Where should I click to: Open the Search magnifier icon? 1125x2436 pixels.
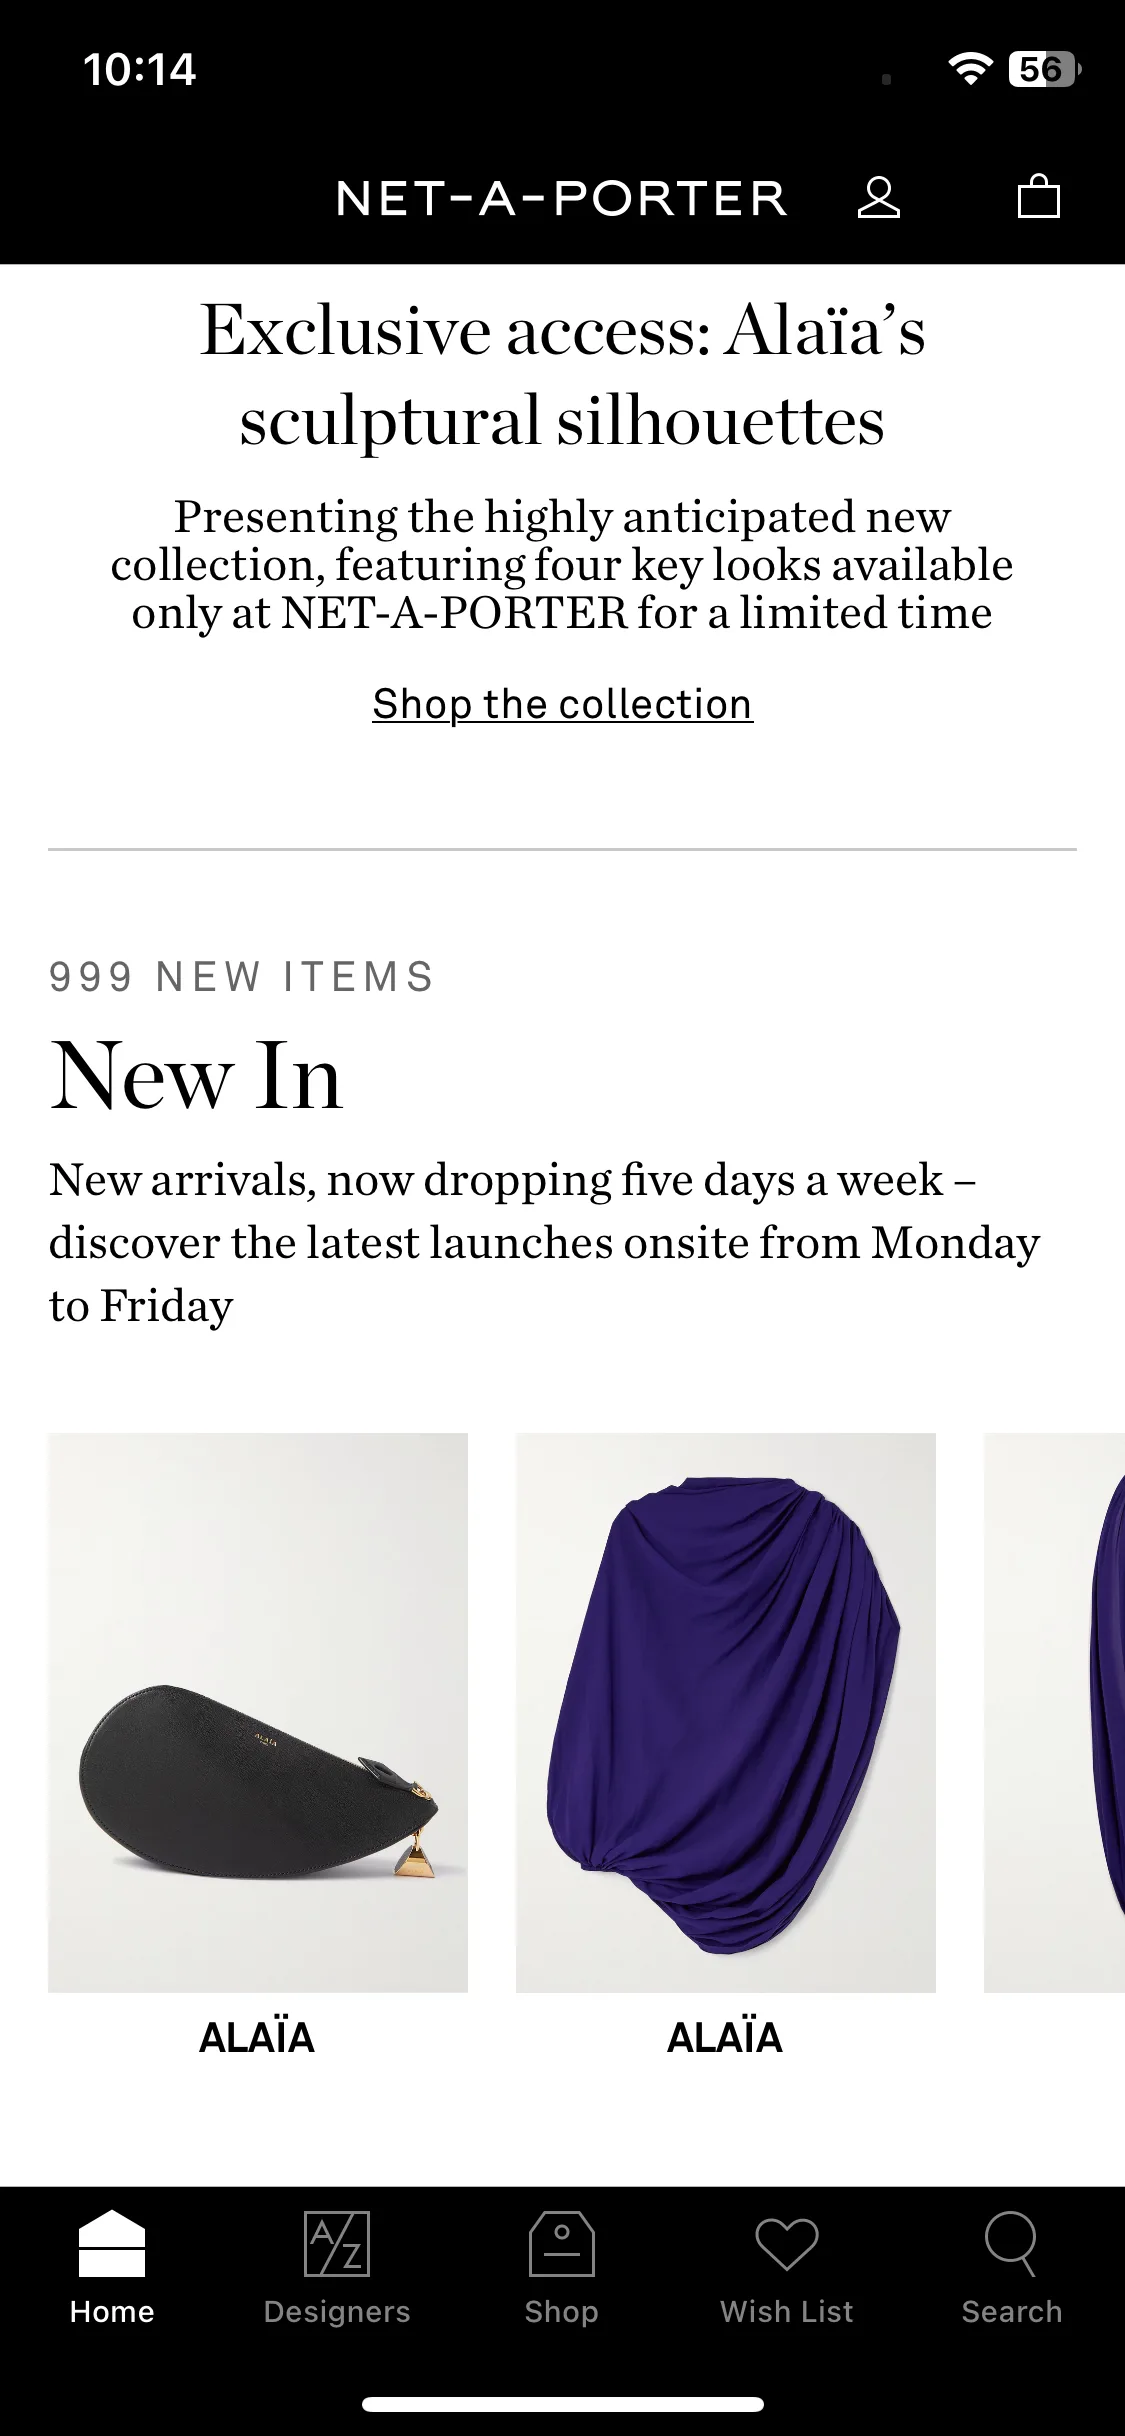(x=1011, y=2243)
